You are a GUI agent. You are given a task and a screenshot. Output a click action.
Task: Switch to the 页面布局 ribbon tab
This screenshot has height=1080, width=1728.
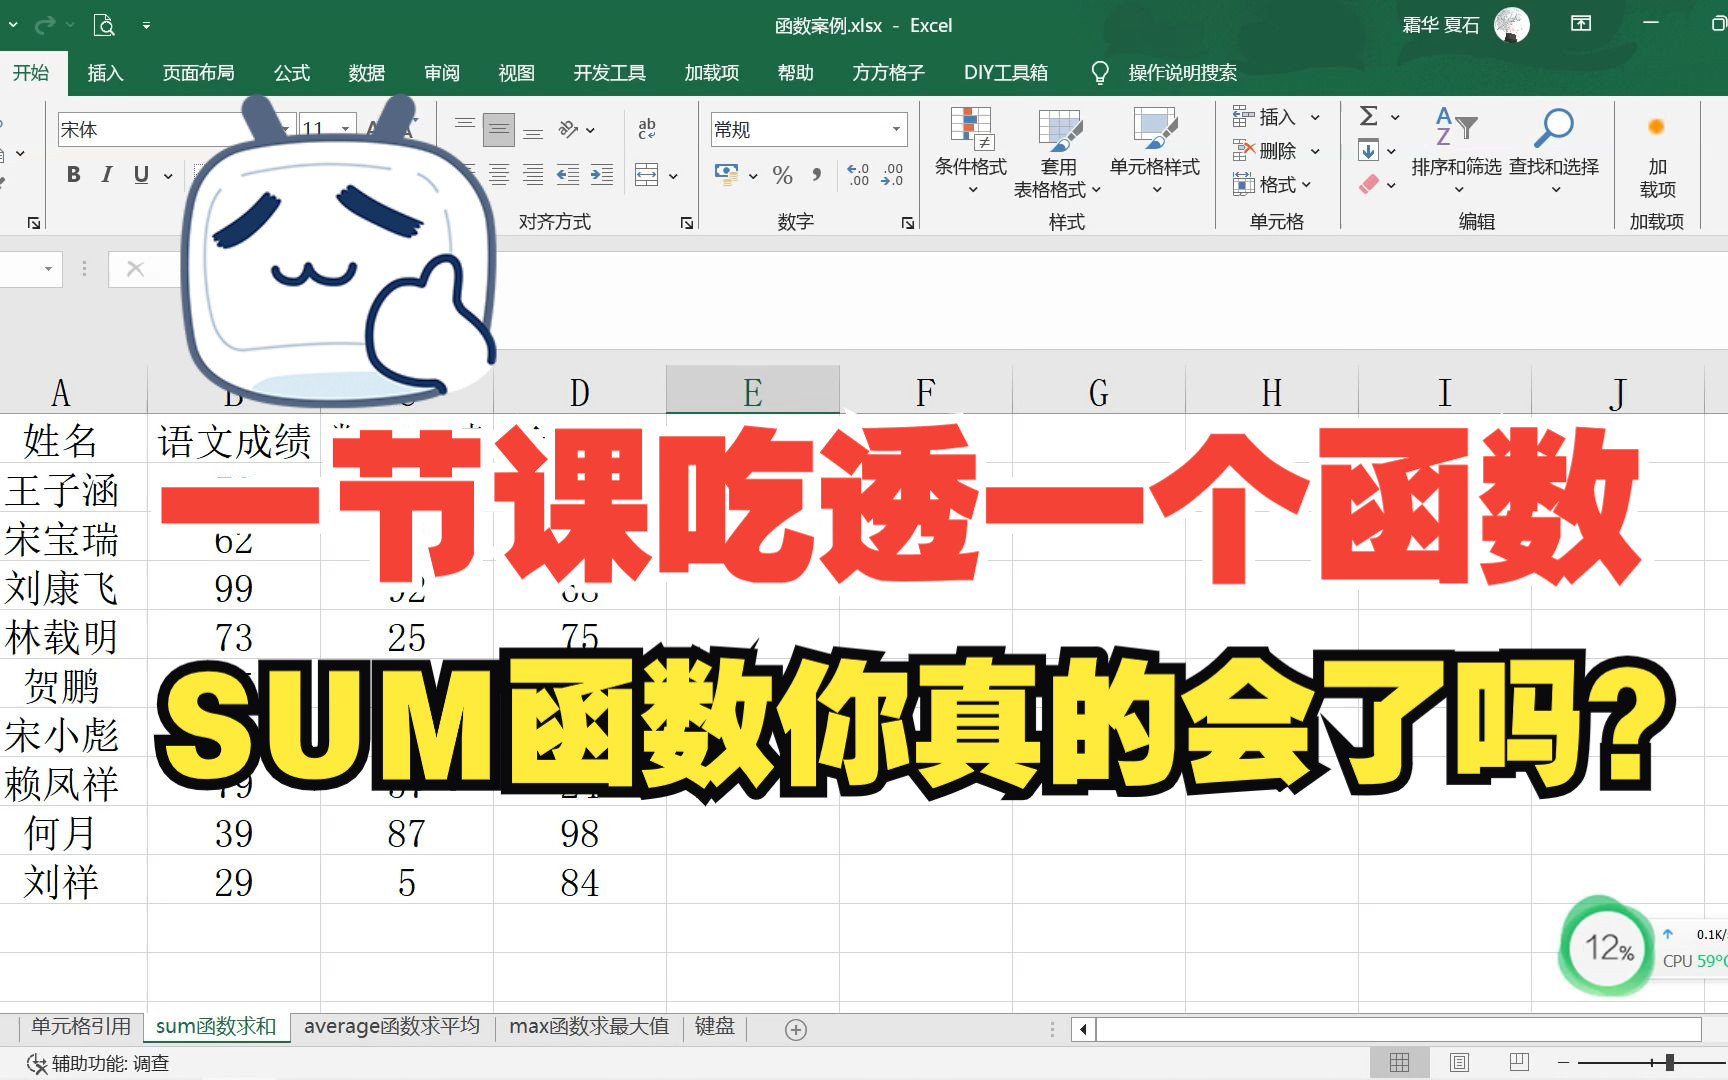[x=198, y=73]
